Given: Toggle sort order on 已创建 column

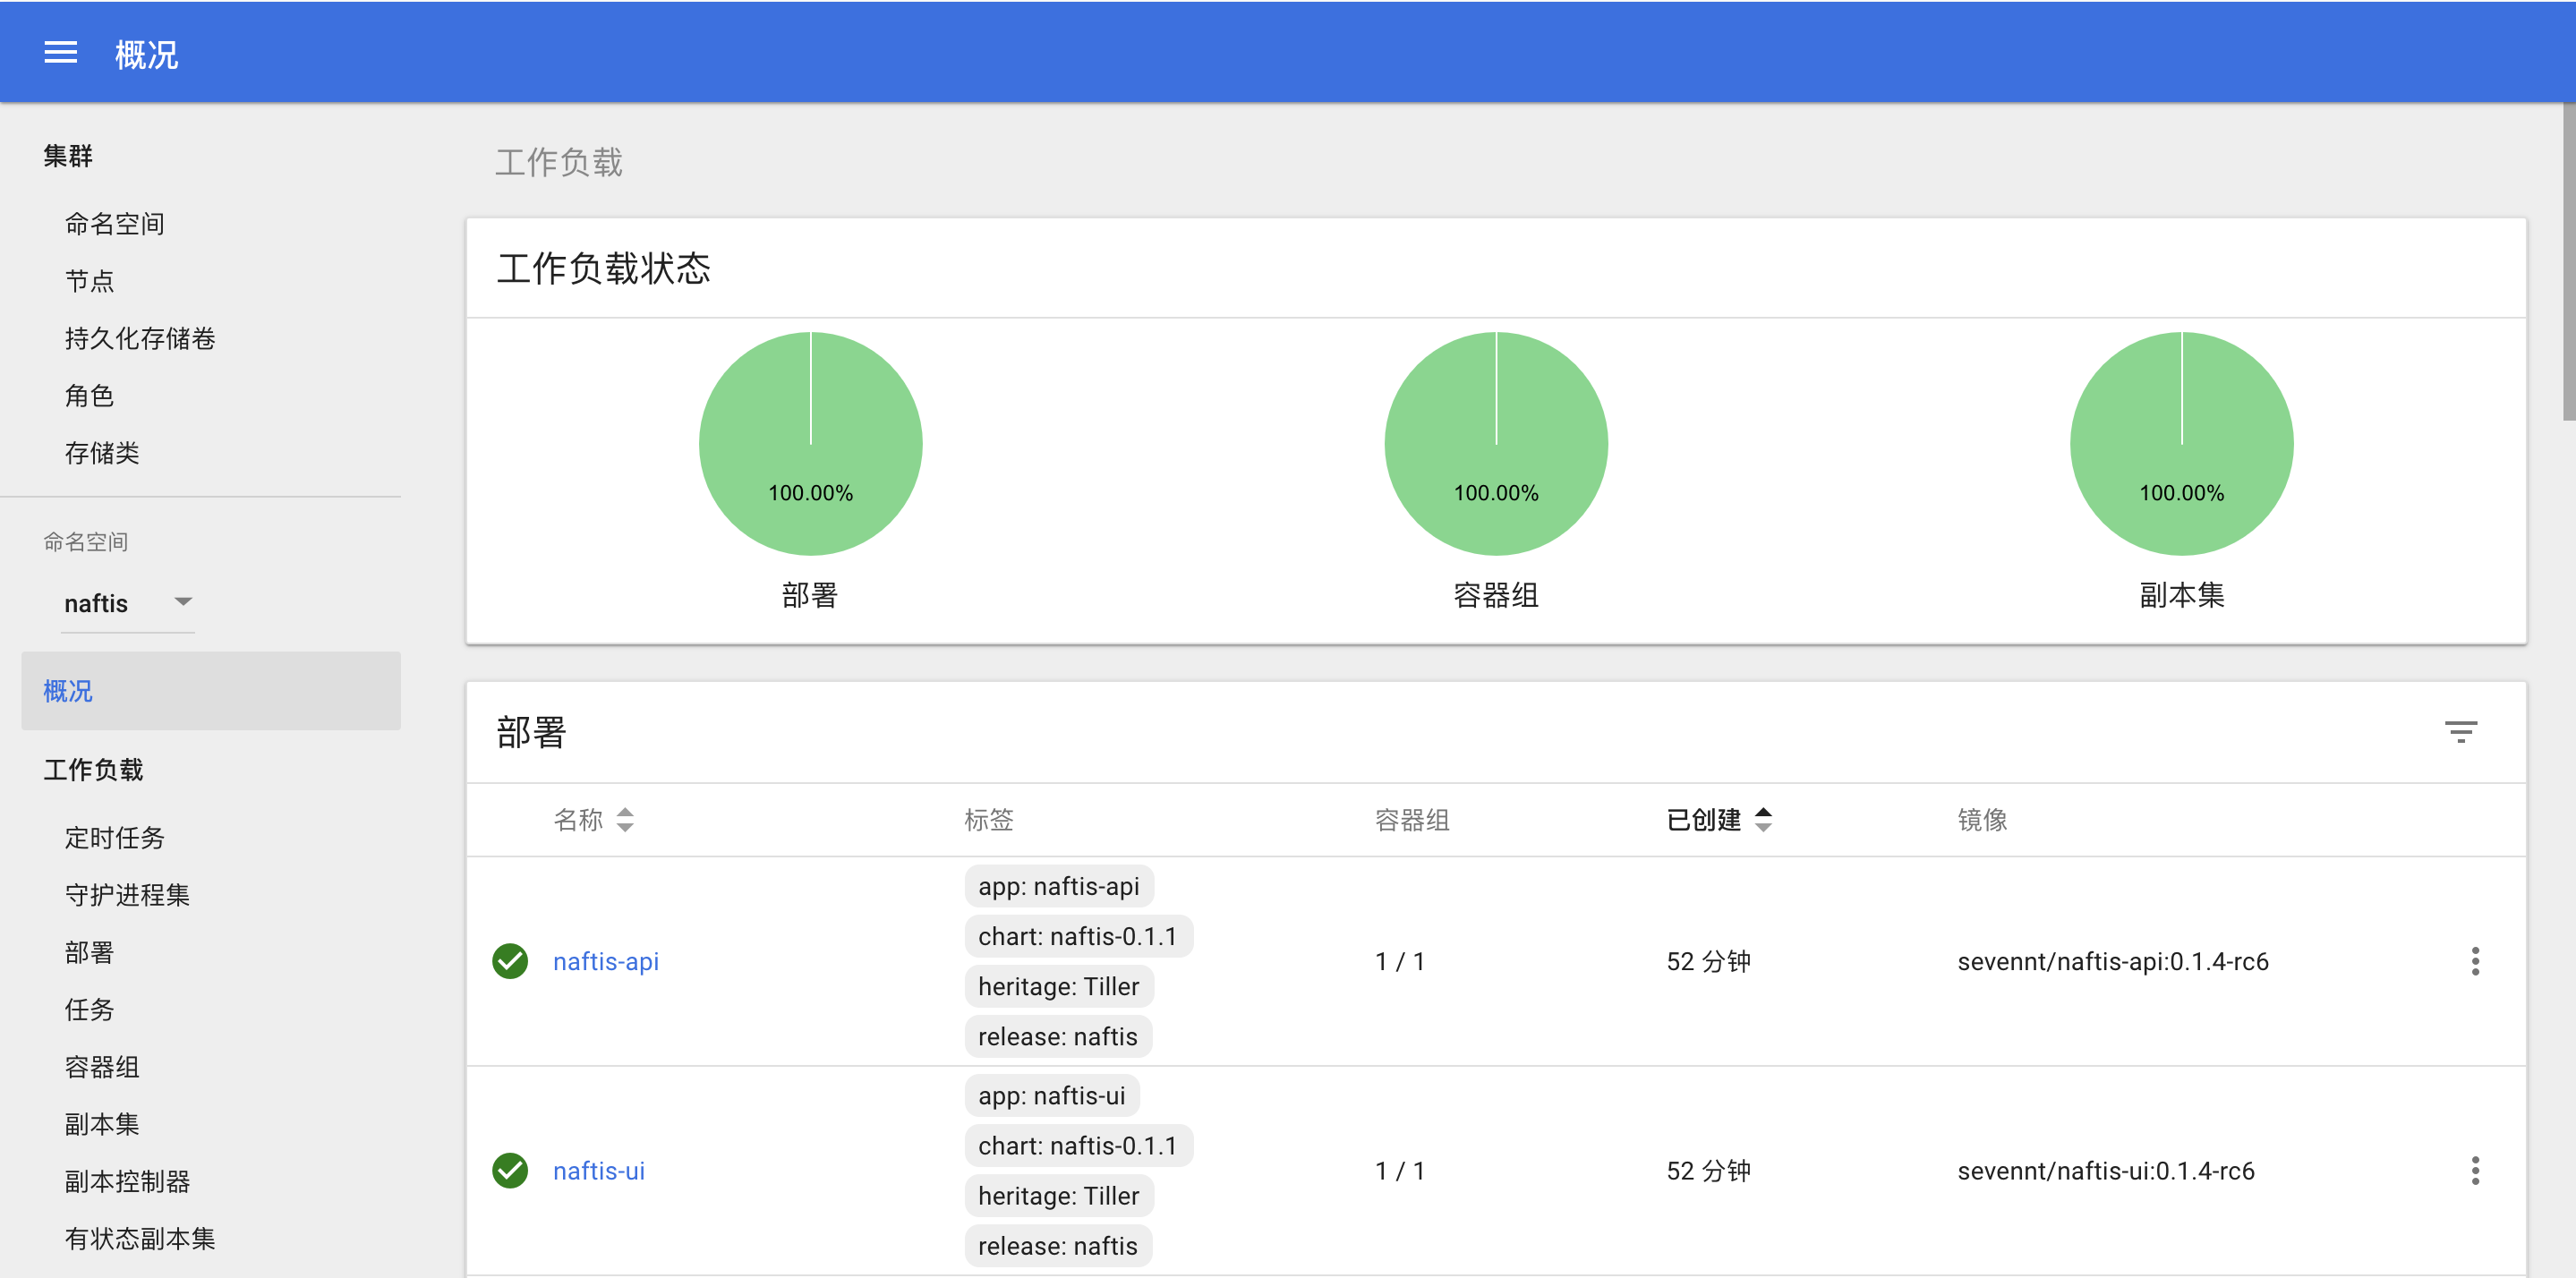Looking at the screenshot, I should pyautogui.click(x=1763, y=820).
